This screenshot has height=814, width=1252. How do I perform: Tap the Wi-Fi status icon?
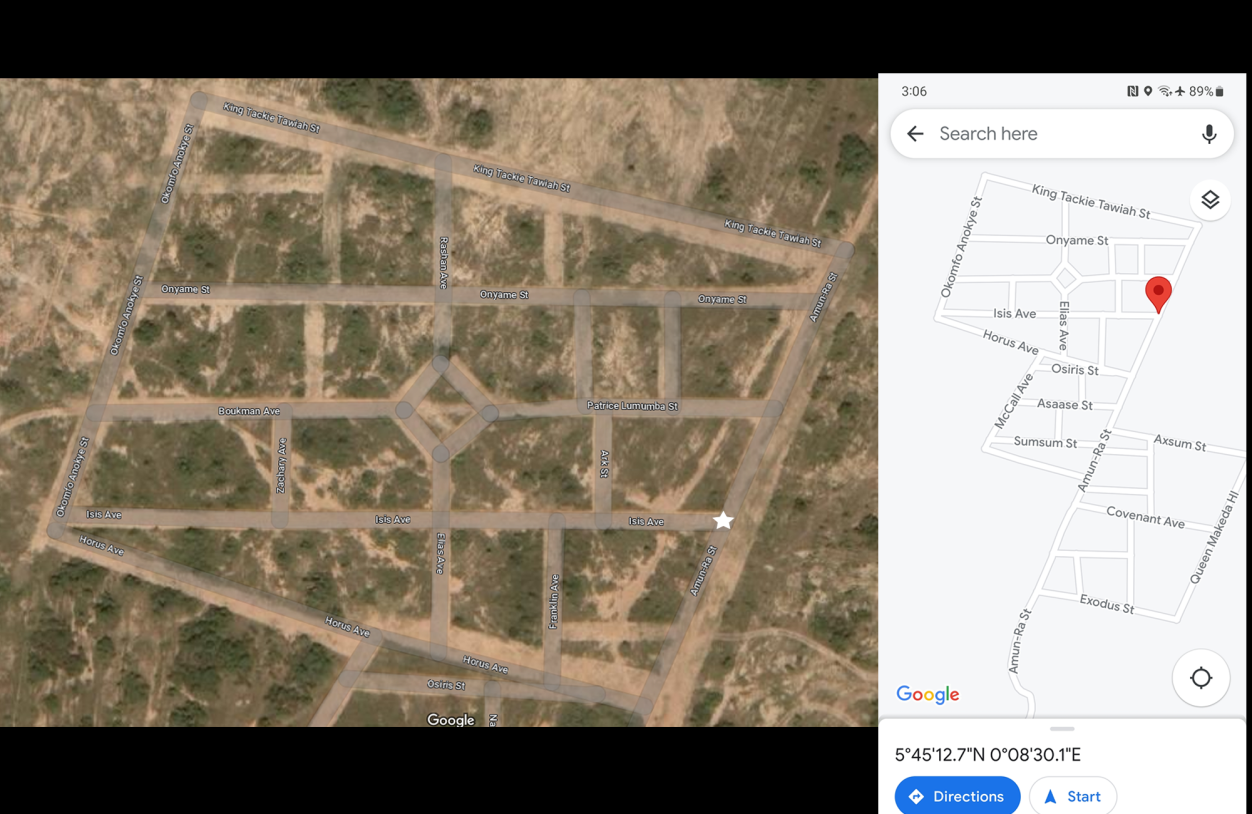1164,91
